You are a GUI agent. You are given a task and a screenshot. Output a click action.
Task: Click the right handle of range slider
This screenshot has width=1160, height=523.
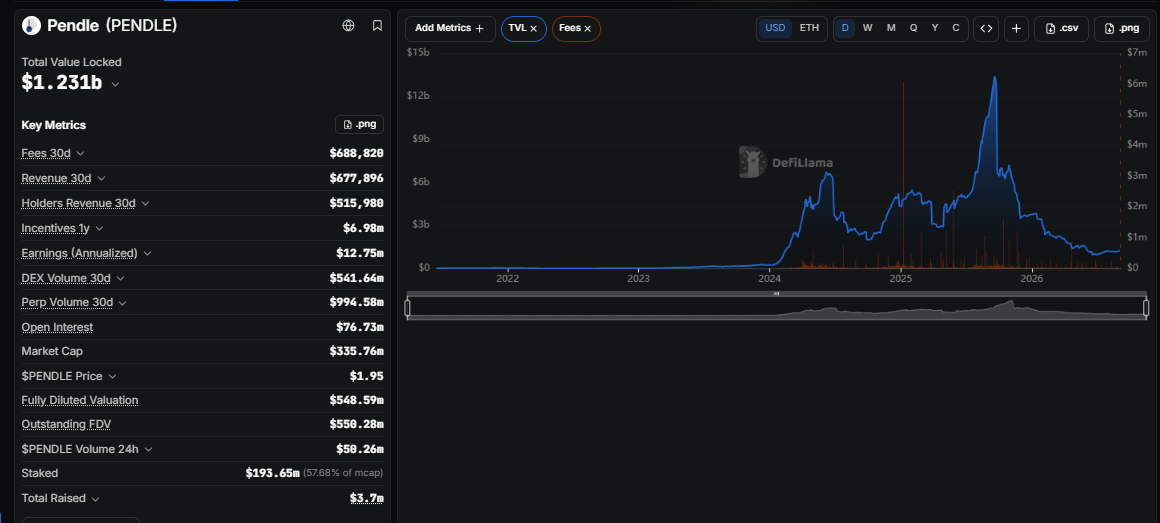pos(1146,308)
